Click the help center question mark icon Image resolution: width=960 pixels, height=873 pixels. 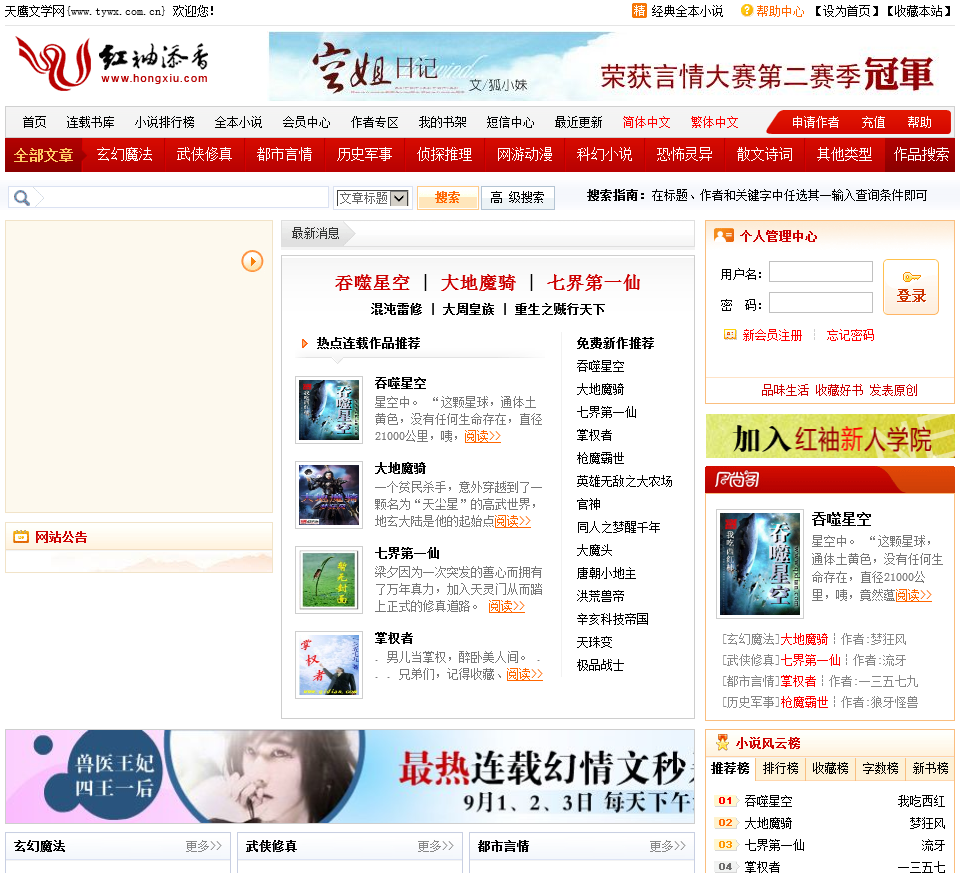(746, 10)
